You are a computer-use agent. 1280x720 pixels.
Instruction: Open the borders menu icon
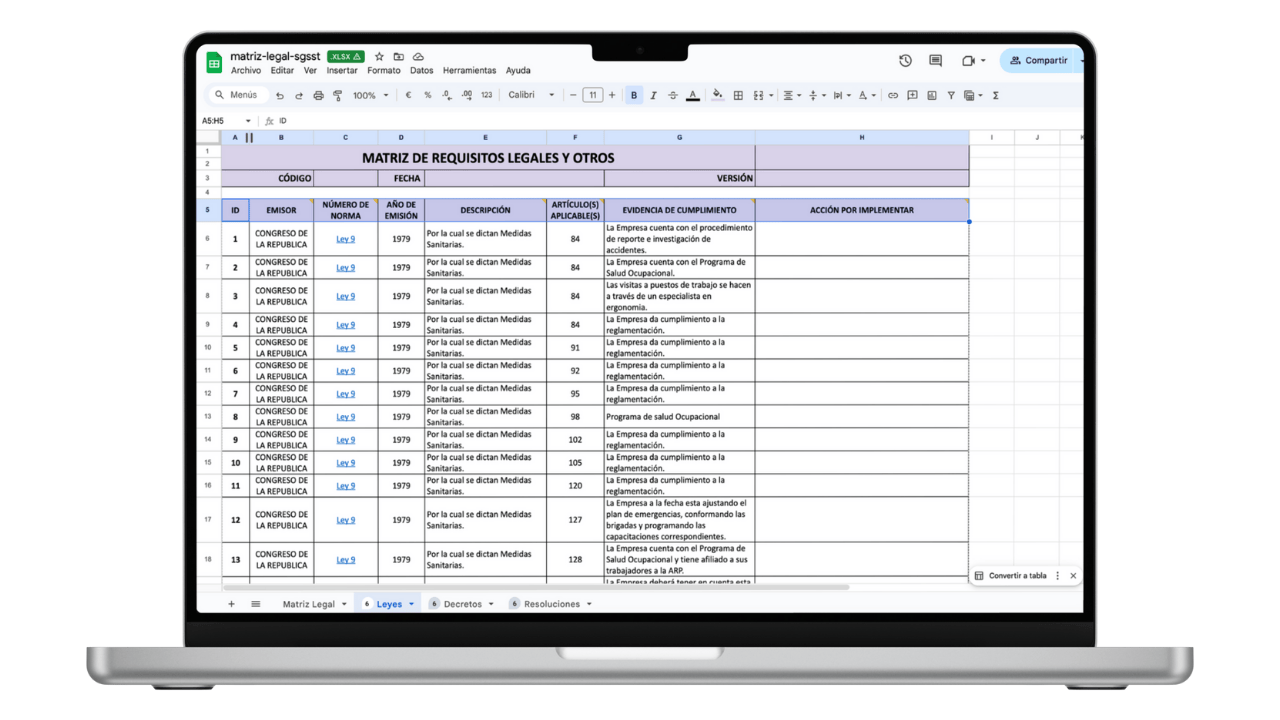738,95
